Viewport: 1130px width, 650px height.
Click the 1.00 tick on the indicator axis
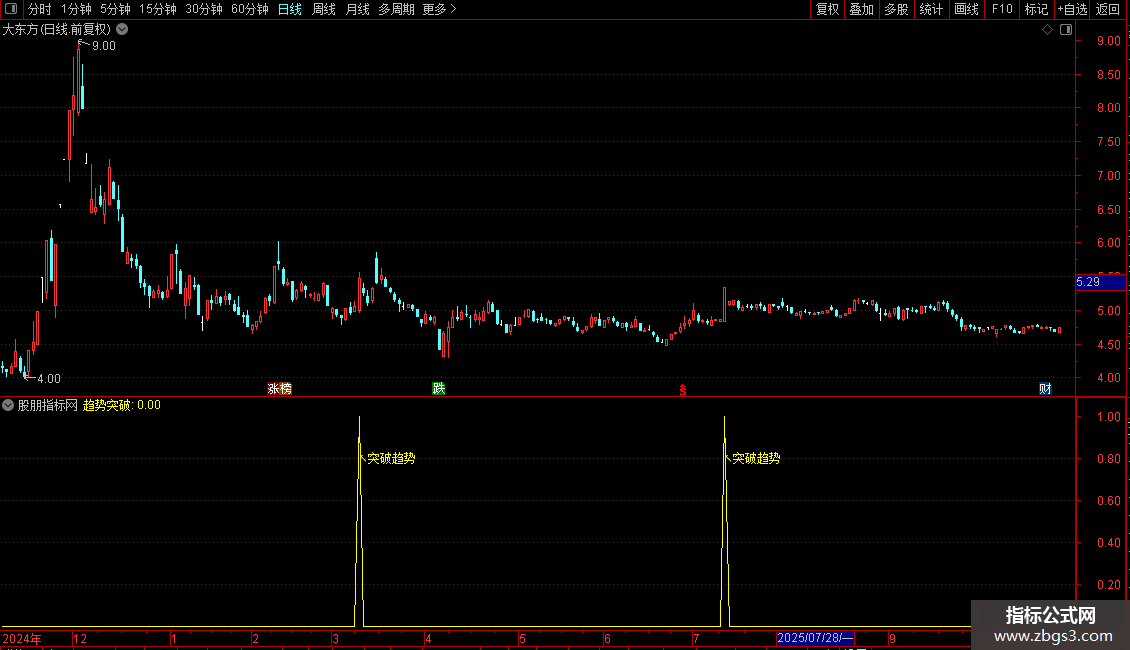1108,417
